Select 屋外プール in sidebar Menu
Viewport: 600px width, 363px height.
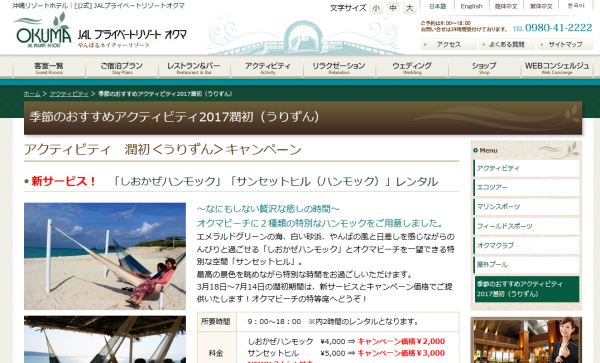pos(527,265)
